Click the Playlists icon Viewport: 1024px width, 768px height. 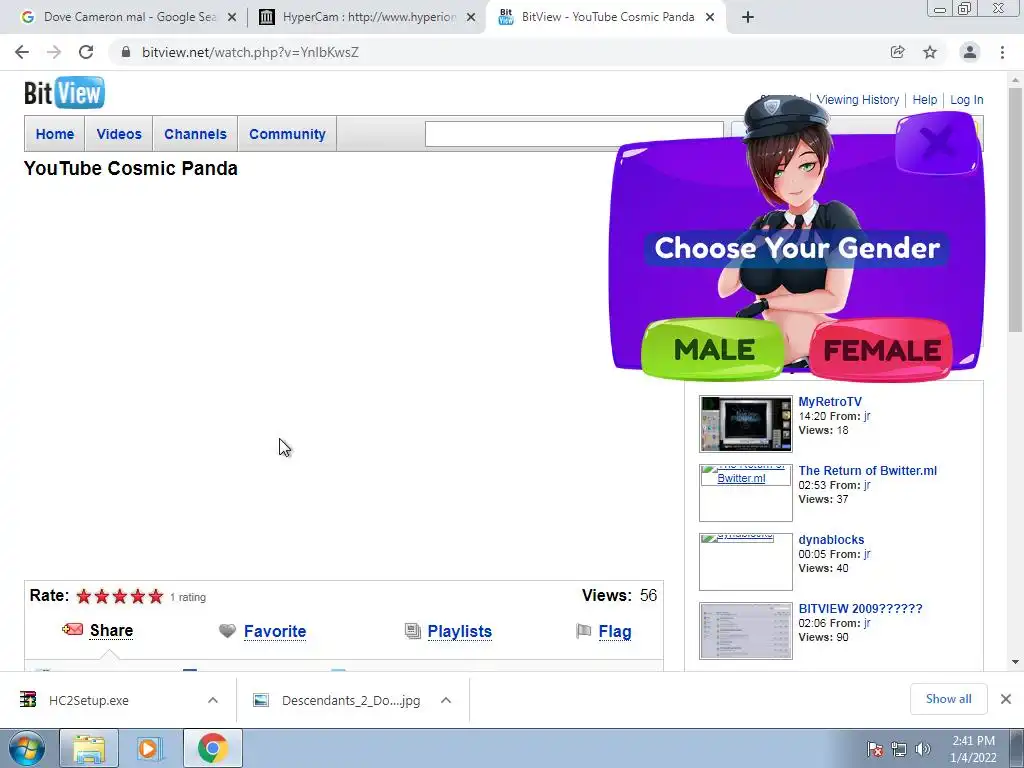pyautogui.click(x=413, y=631)
